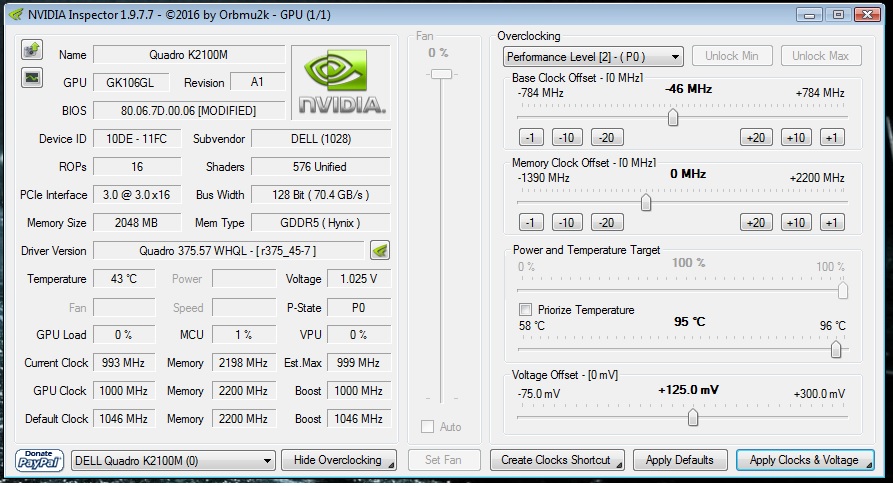
Task: Click -20 under Memory Clock Offset
Action: pyautogui.click(x=607, y=222)
